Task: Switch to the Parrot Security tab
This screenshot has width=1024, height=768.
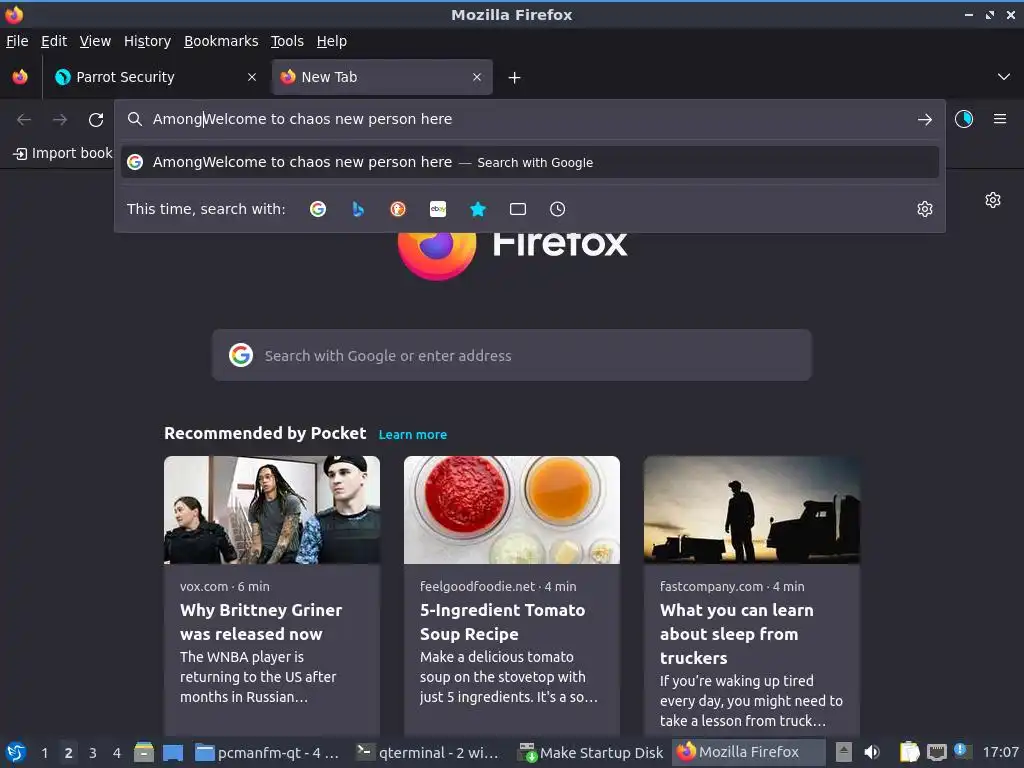Action: click(154, 77)
